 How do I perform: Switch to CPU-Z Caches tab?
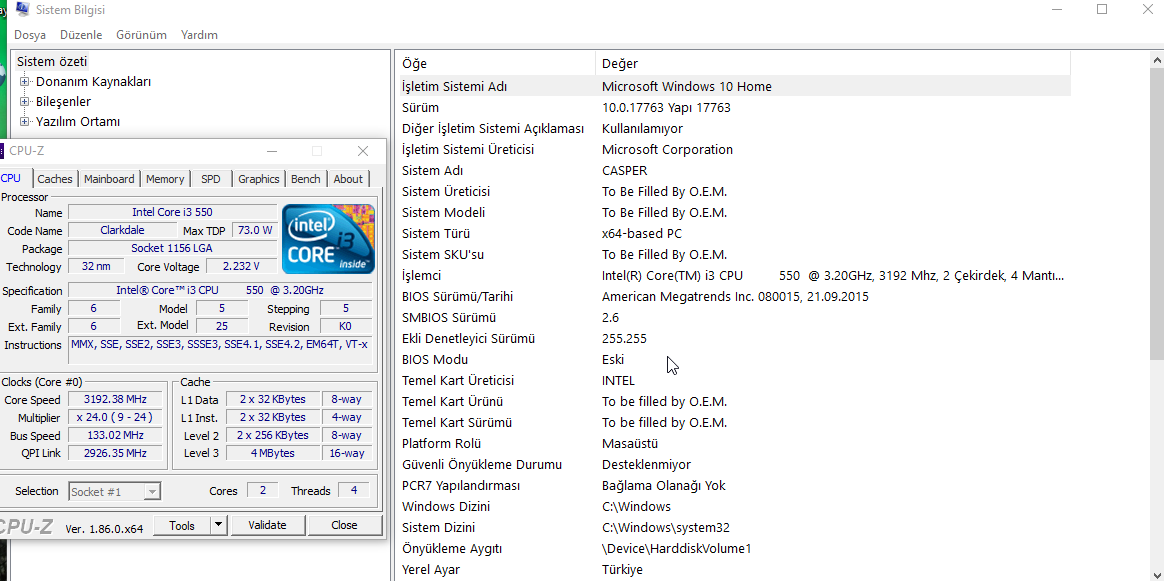(x=55, y=179)
